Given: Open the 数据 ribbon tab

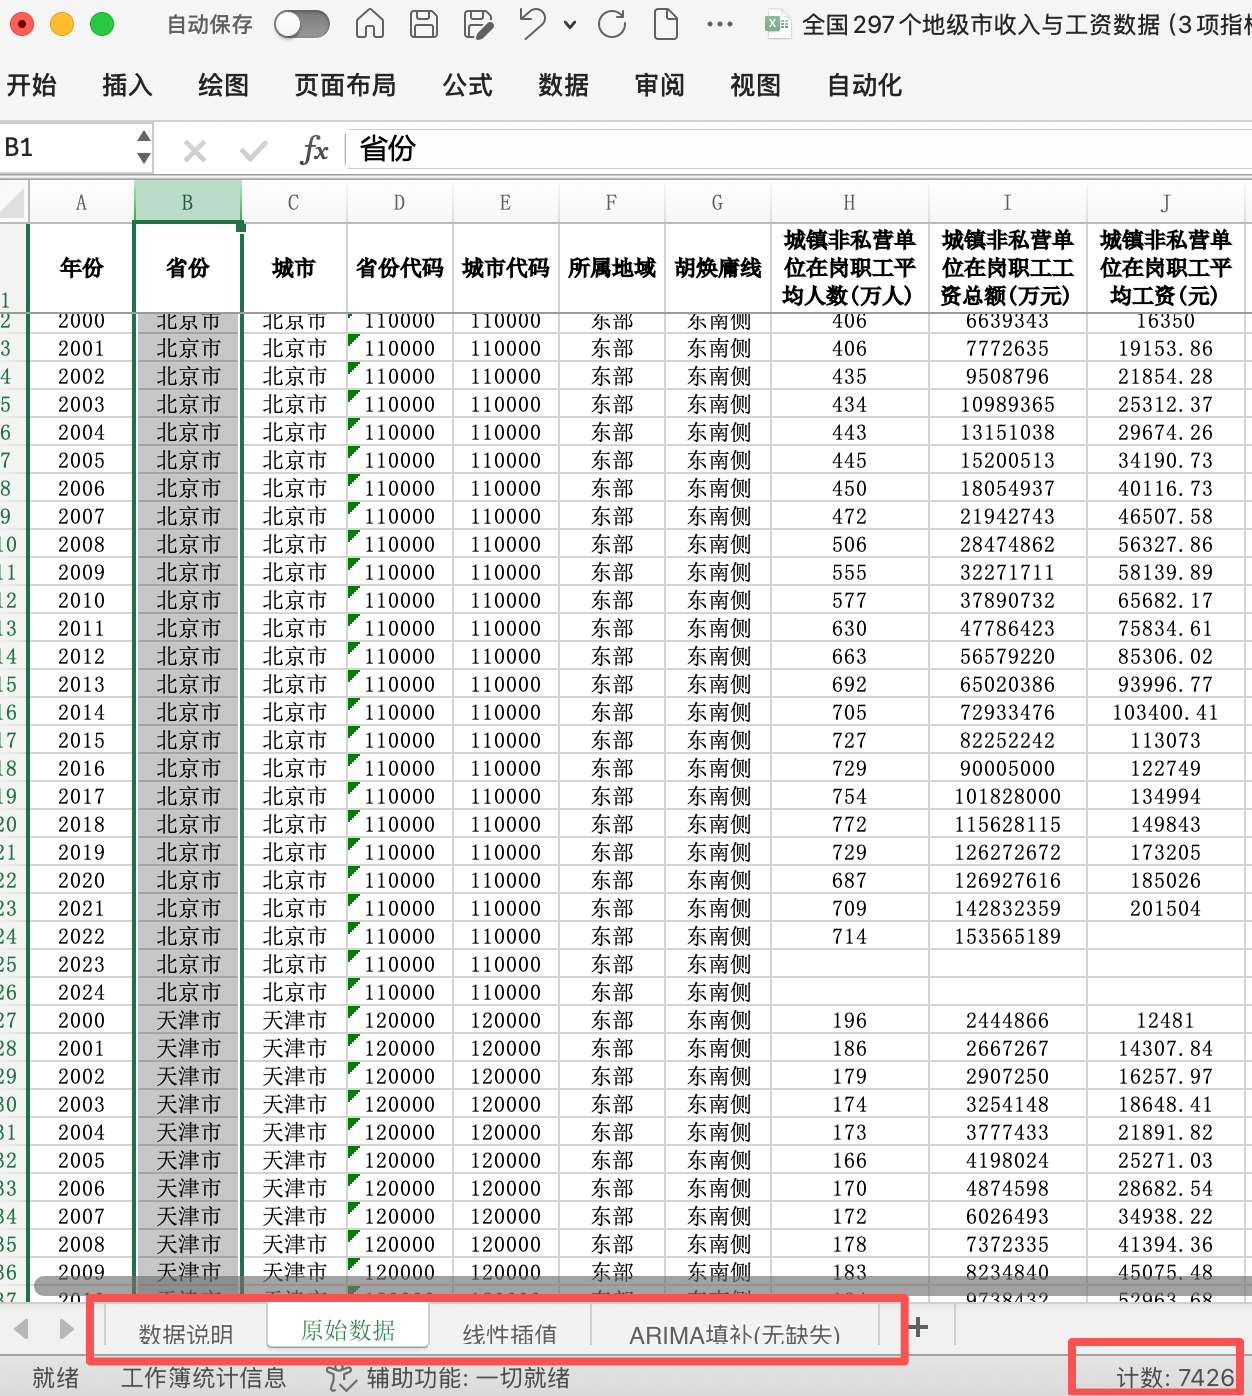Looking at the screenshot, I should [x=563, y=86].
